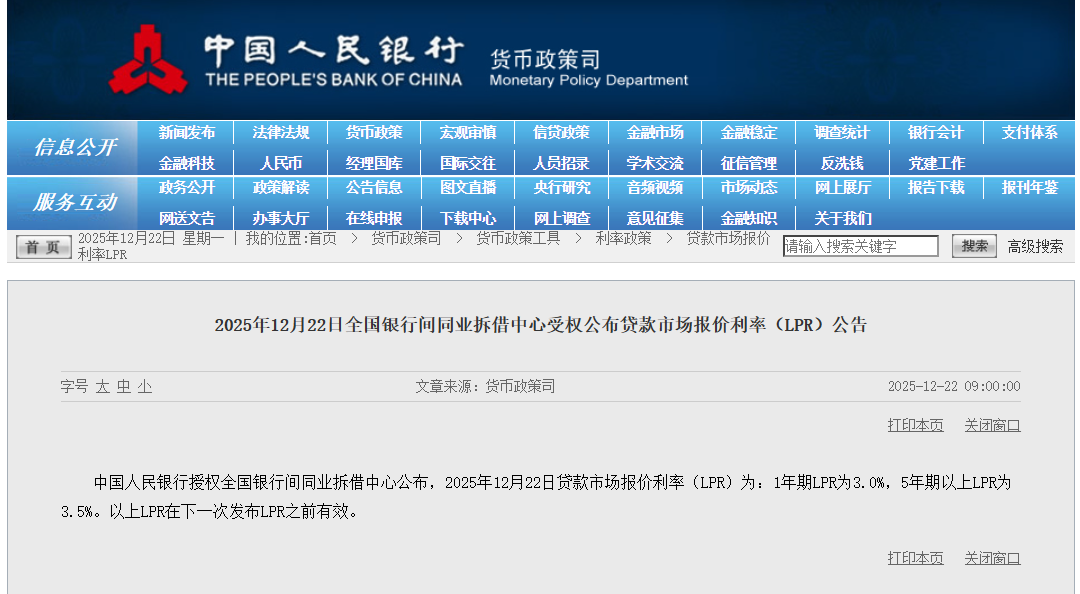Image resolution: width=1080 pixels, height=594 pixels.
Task: Go to 下载中心 in the navigation
Action: 468,218
